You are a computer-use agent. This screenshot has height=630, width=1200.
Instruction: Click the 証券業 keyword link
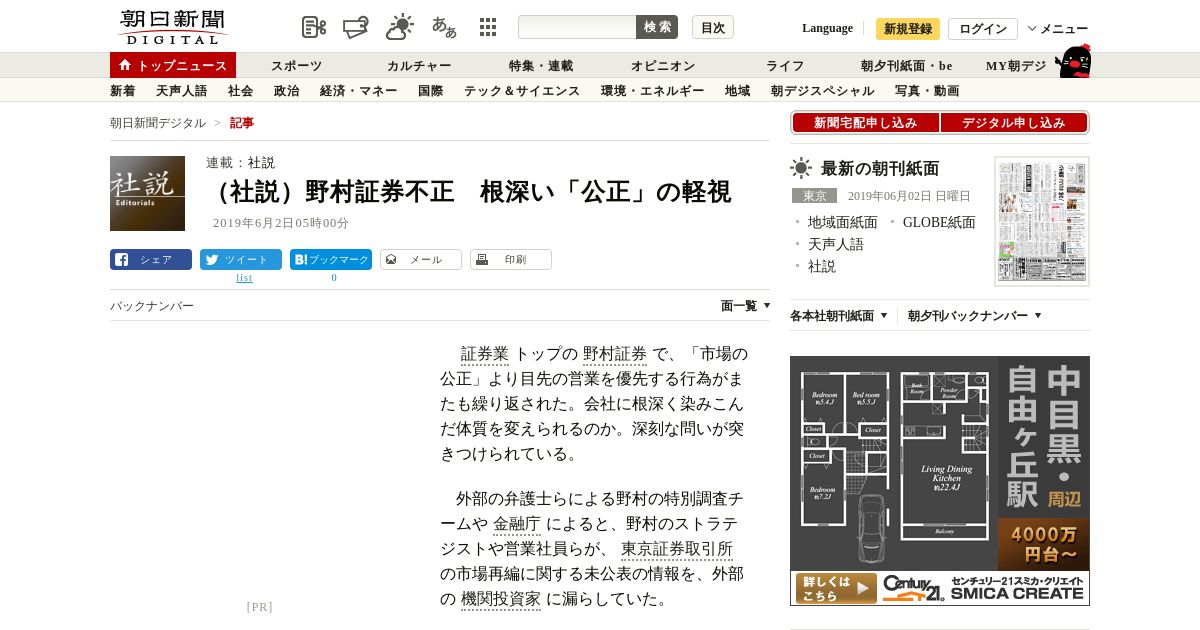(485, 354)
